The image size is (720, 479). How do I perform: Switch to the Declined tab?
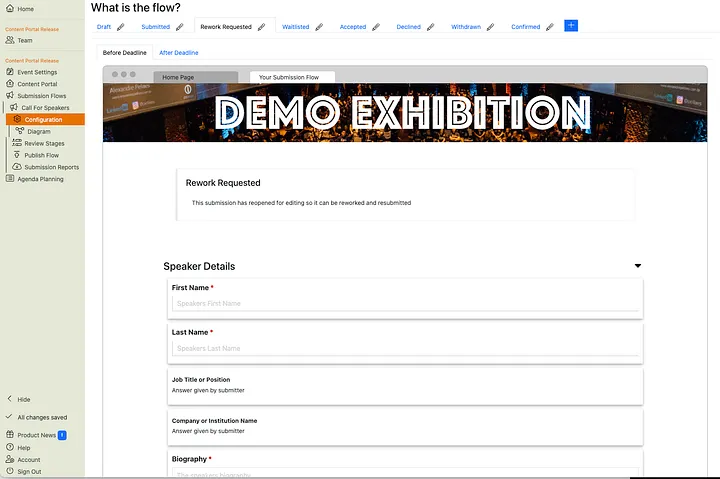click(x=409, y=27)
